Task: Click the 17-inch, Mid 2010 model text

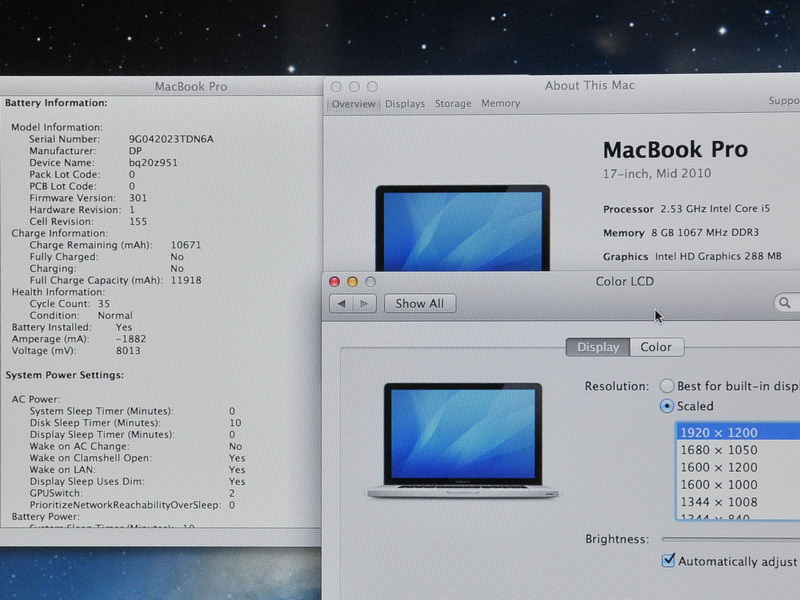Action: click(x=657, y=173)
